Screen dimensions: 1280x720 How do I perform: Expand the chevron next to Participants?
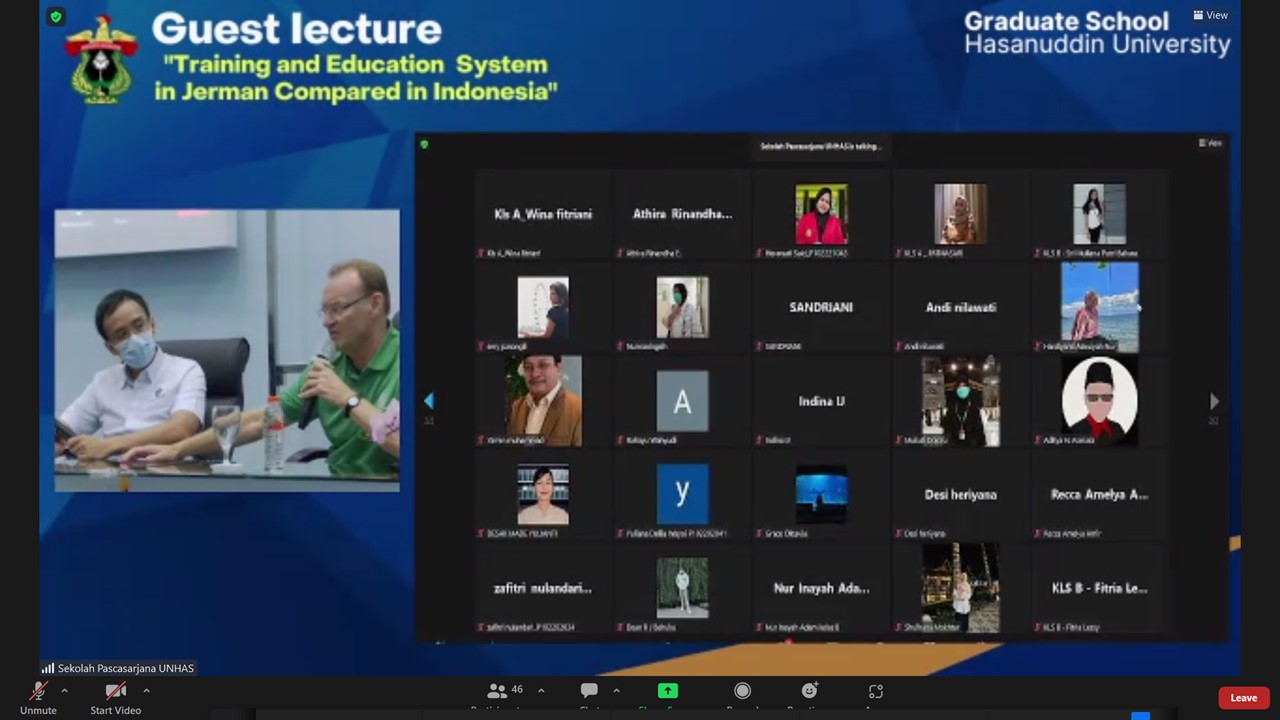(541, 691)
